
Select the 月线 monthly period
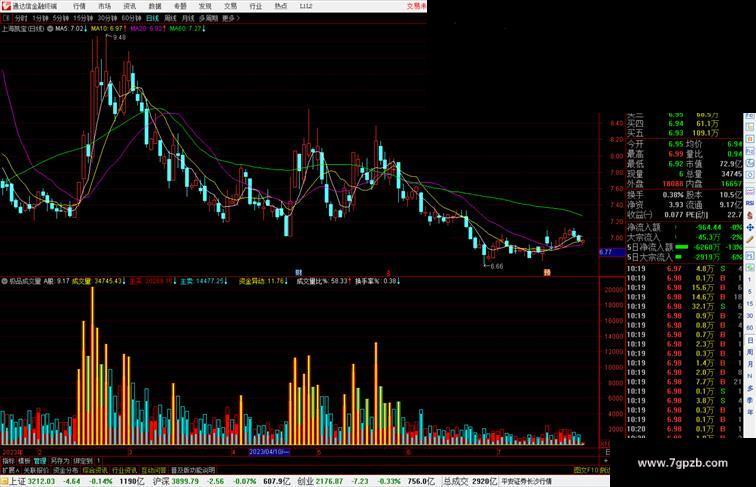[x=188, y=18]
